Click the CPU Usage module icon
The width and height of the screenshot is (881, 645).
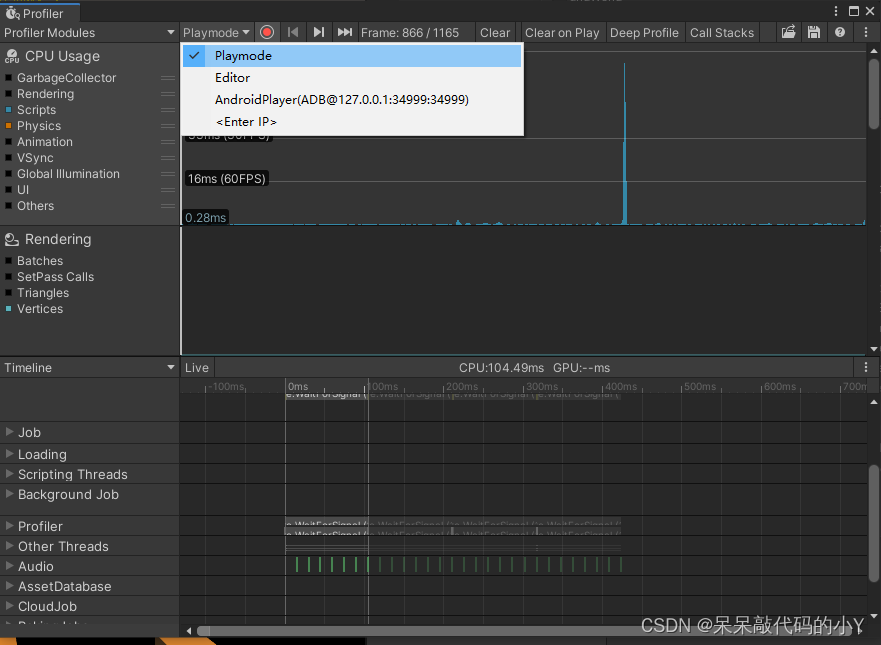point(12,56)
